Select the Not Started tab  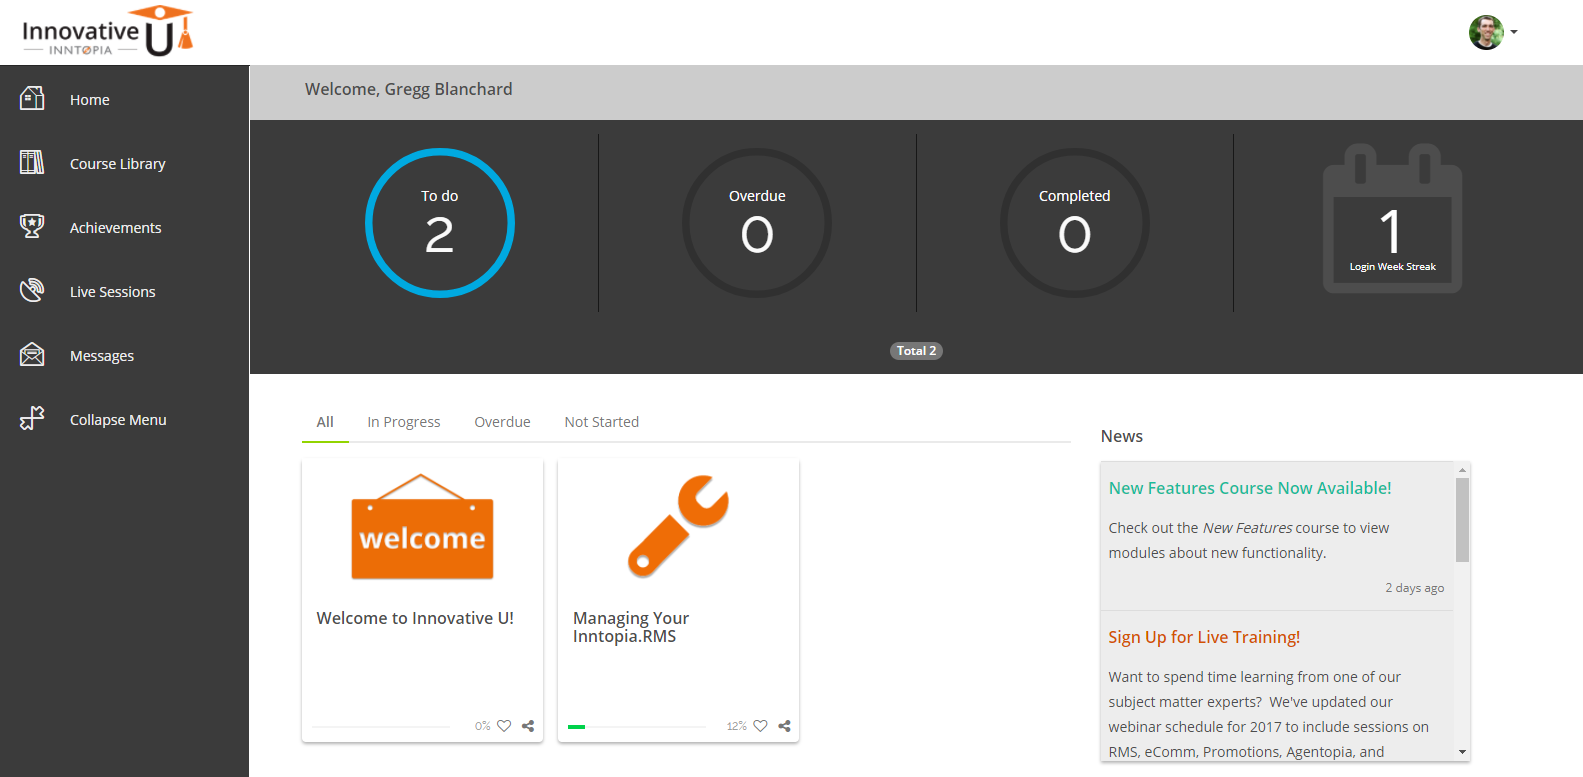pos(601,422)
